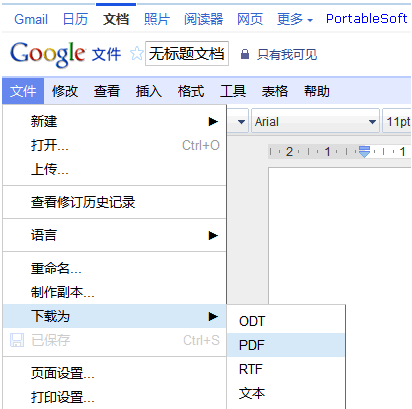Image resolution: width=412 pixels, height=409 pixels.
Task: Click the floppy disk icon next to 已保存
Action: pyautogui.click(x=17, y=340)
